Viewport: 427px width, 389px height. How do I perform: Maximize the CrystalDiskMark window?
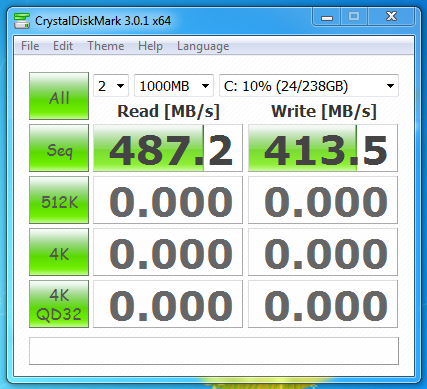(354, 16)
